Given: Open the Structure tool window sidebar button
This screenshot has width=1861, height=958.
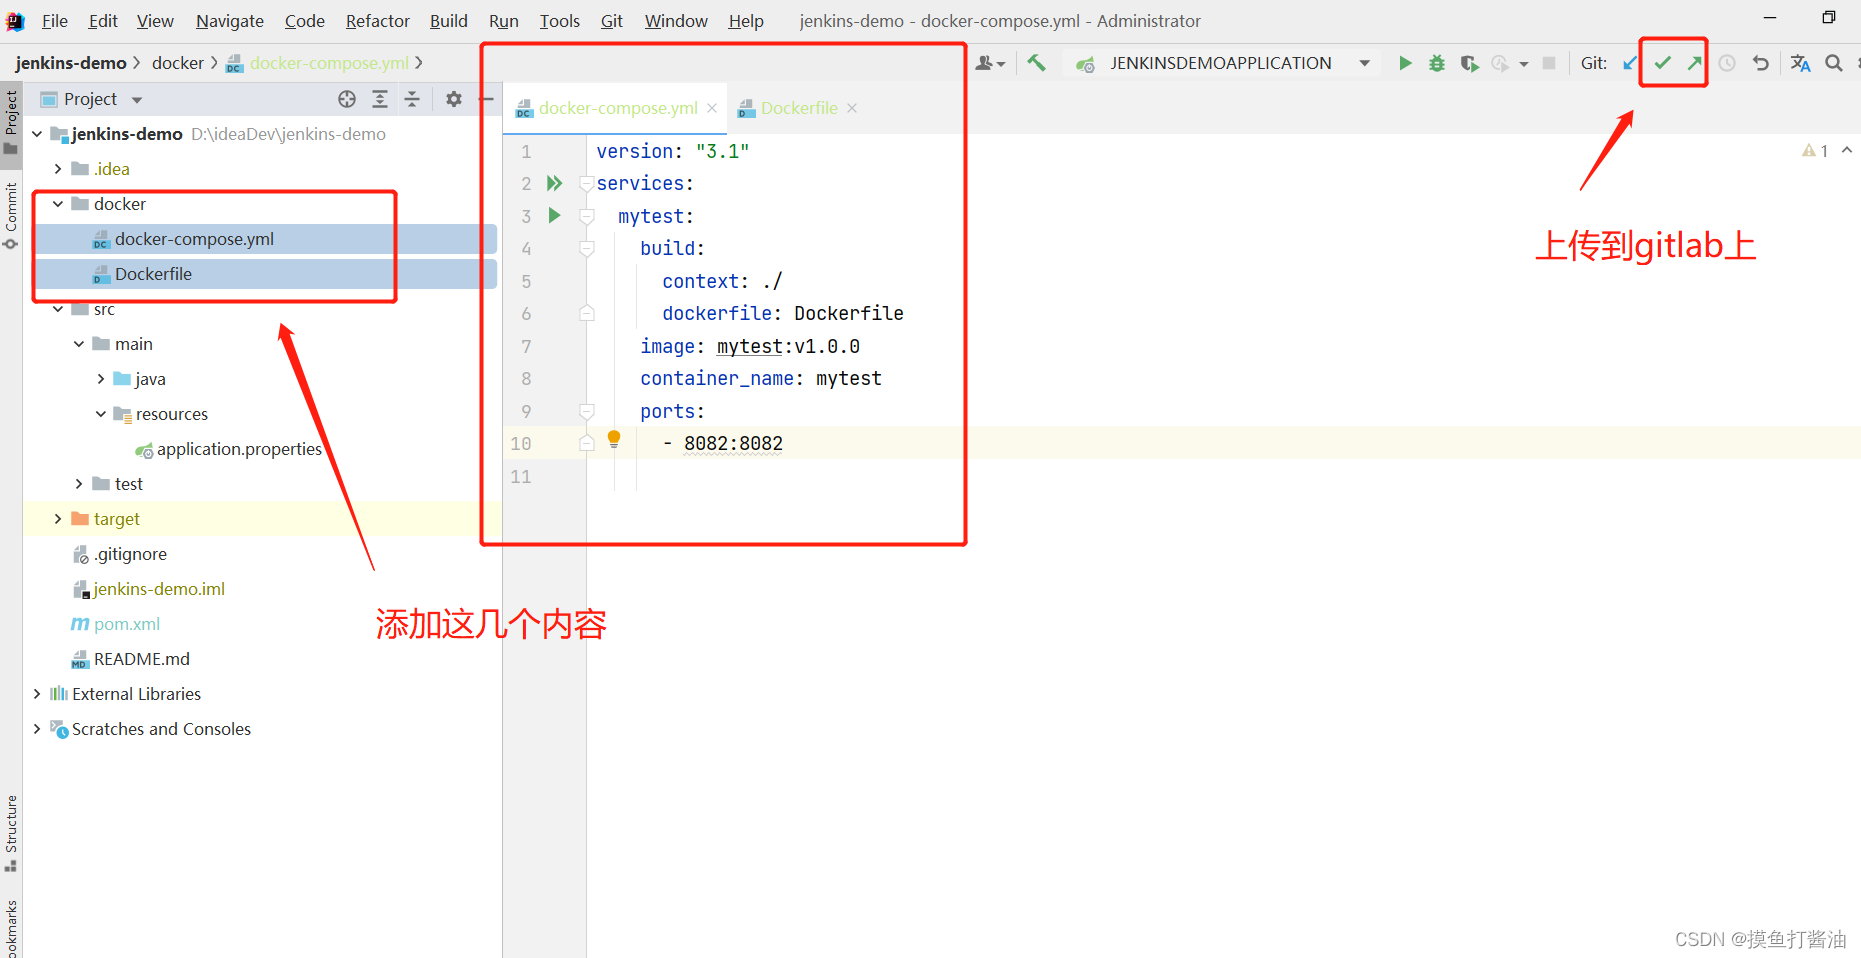Looking at the screenshot, I should (x=11, y=833).
